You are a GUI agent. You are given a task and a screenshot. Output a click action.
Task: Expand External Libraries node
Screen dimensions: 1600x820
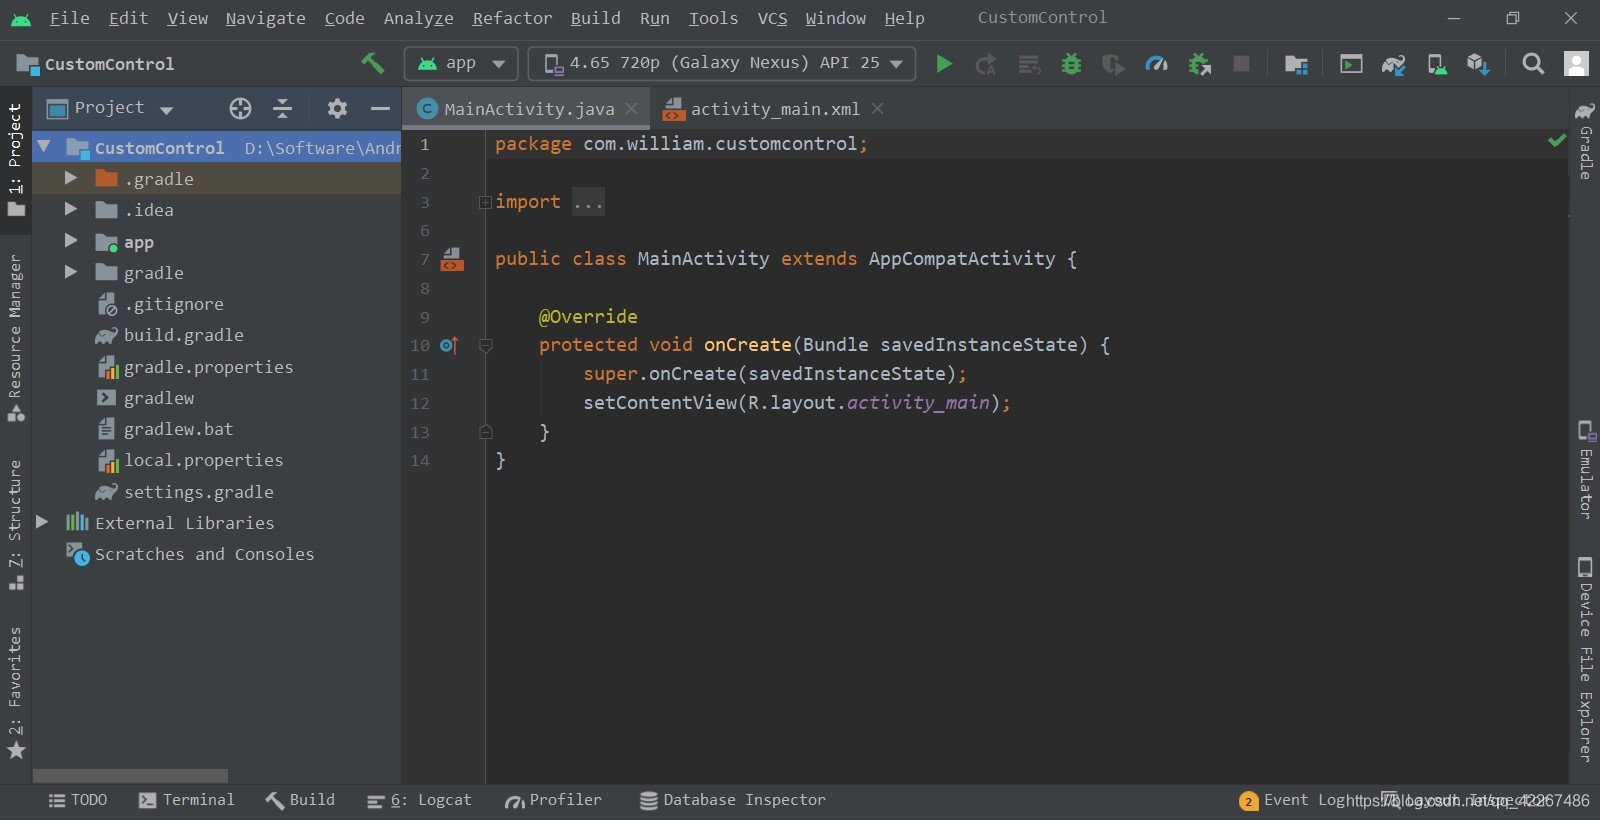click(x=42, y=521)
